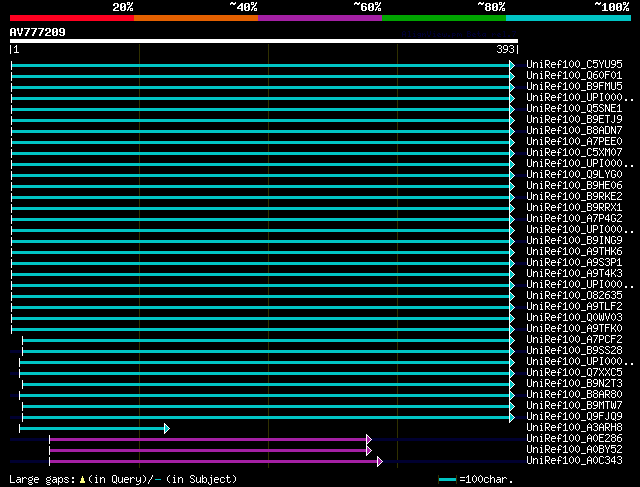Click the cyan ~100% identity legend segment
640x487 pixels.
tap(569, 18)
